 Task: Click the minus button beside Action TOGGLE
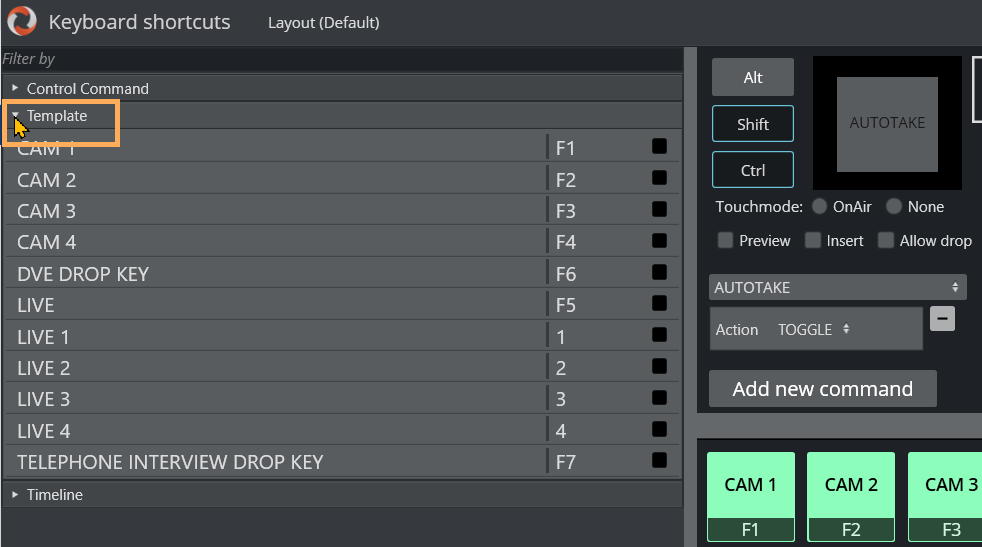pos(942,319)
